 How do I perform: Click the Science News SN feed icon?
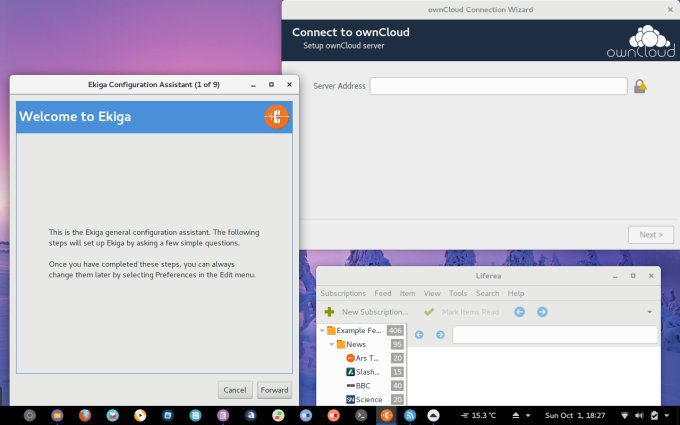point(350,399)
